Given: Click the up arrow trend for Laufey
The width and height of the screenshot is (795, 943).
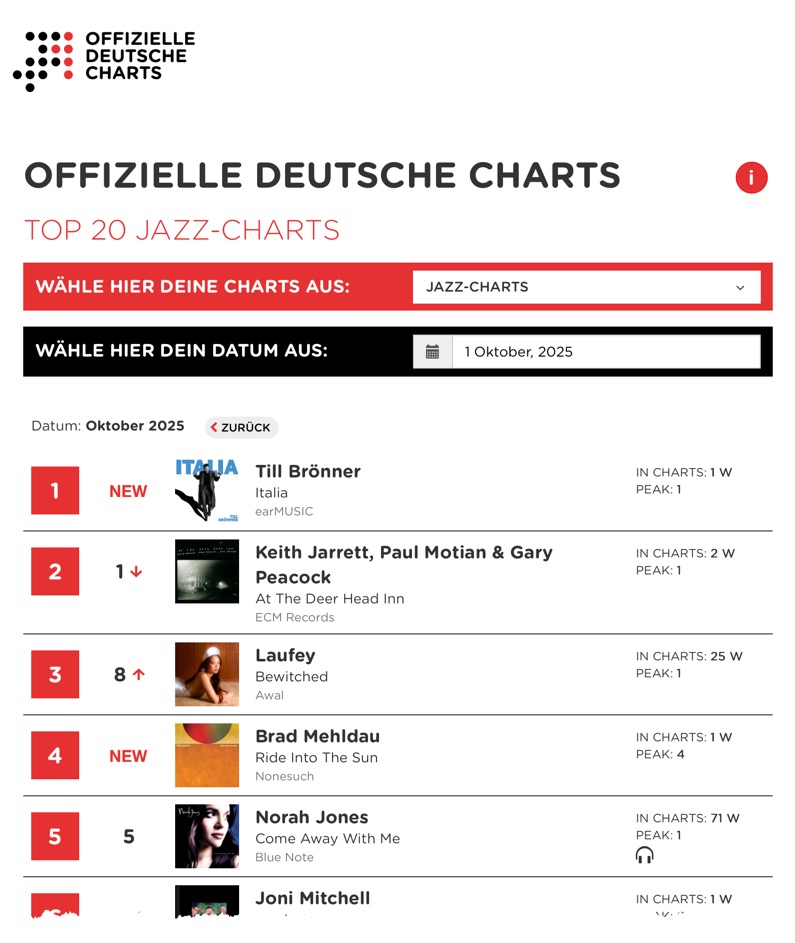Looking at the screenshot, I should (138, 675).
